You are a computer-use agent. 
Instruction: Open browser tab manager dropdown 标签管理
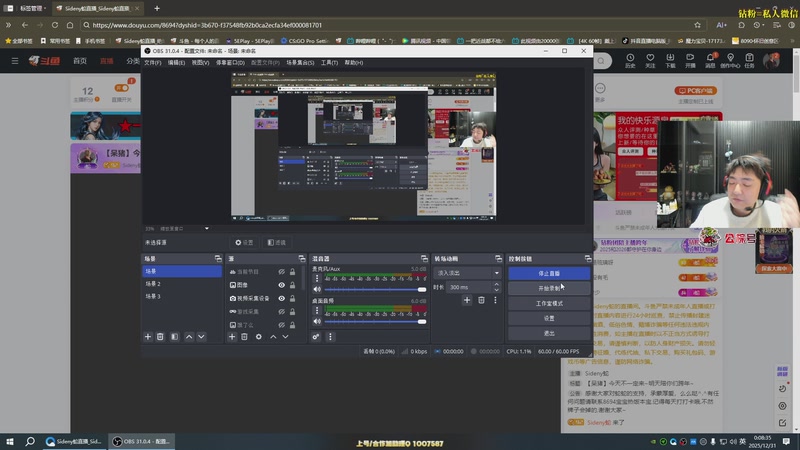[x=32, y=9]
